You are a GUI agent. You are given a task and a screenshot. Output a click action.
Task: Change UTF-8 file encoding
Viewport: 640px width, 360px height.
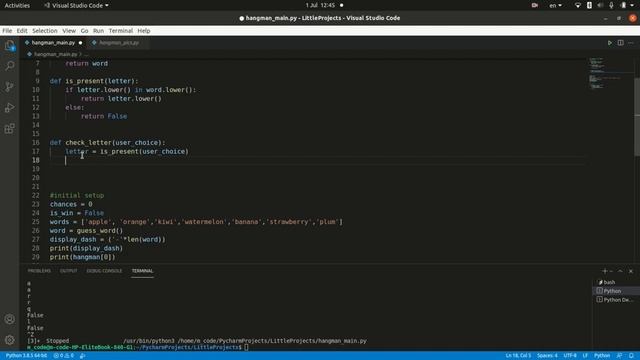(570, 356)
